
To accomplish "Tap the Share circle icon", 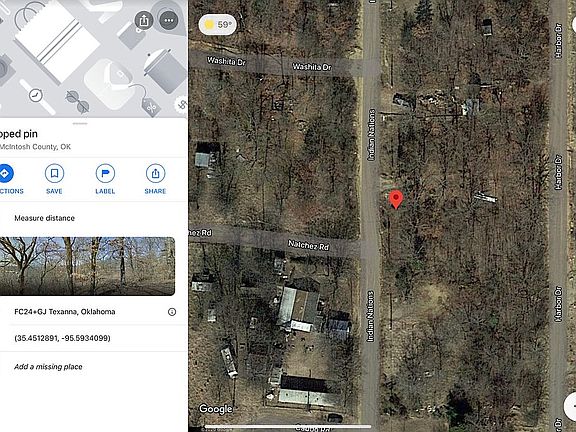I will click(155, 173).
